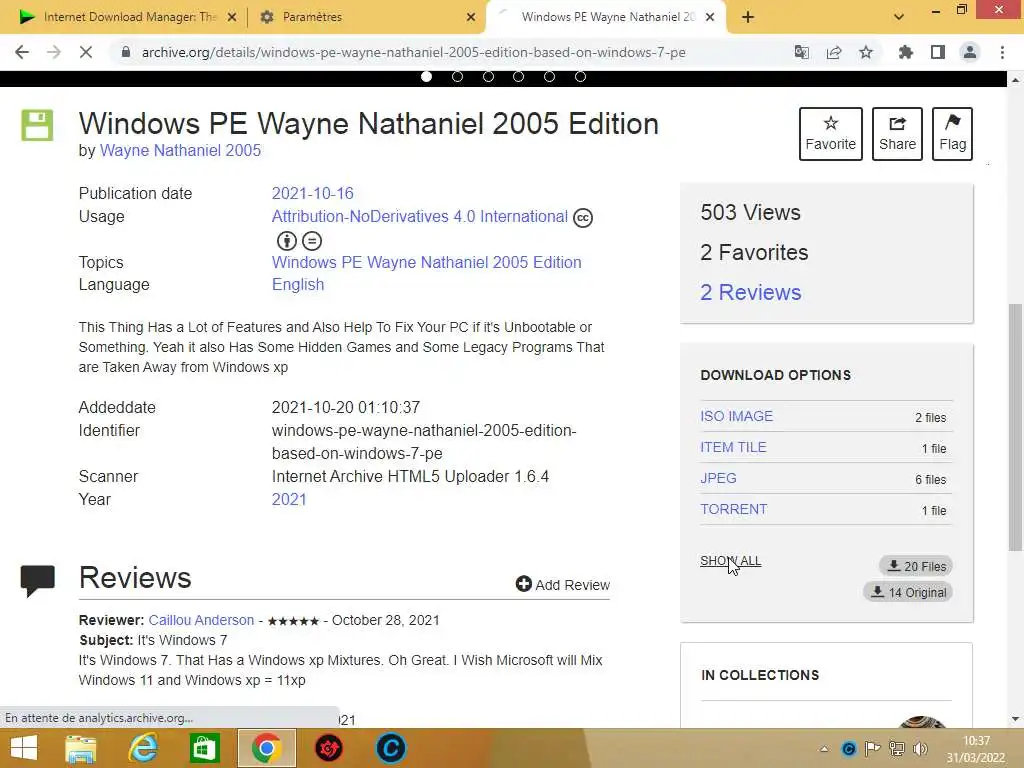The height and width of the screenshot is (768, 1024).
Task: Open Chrome profile avatar
Action: 970,52
